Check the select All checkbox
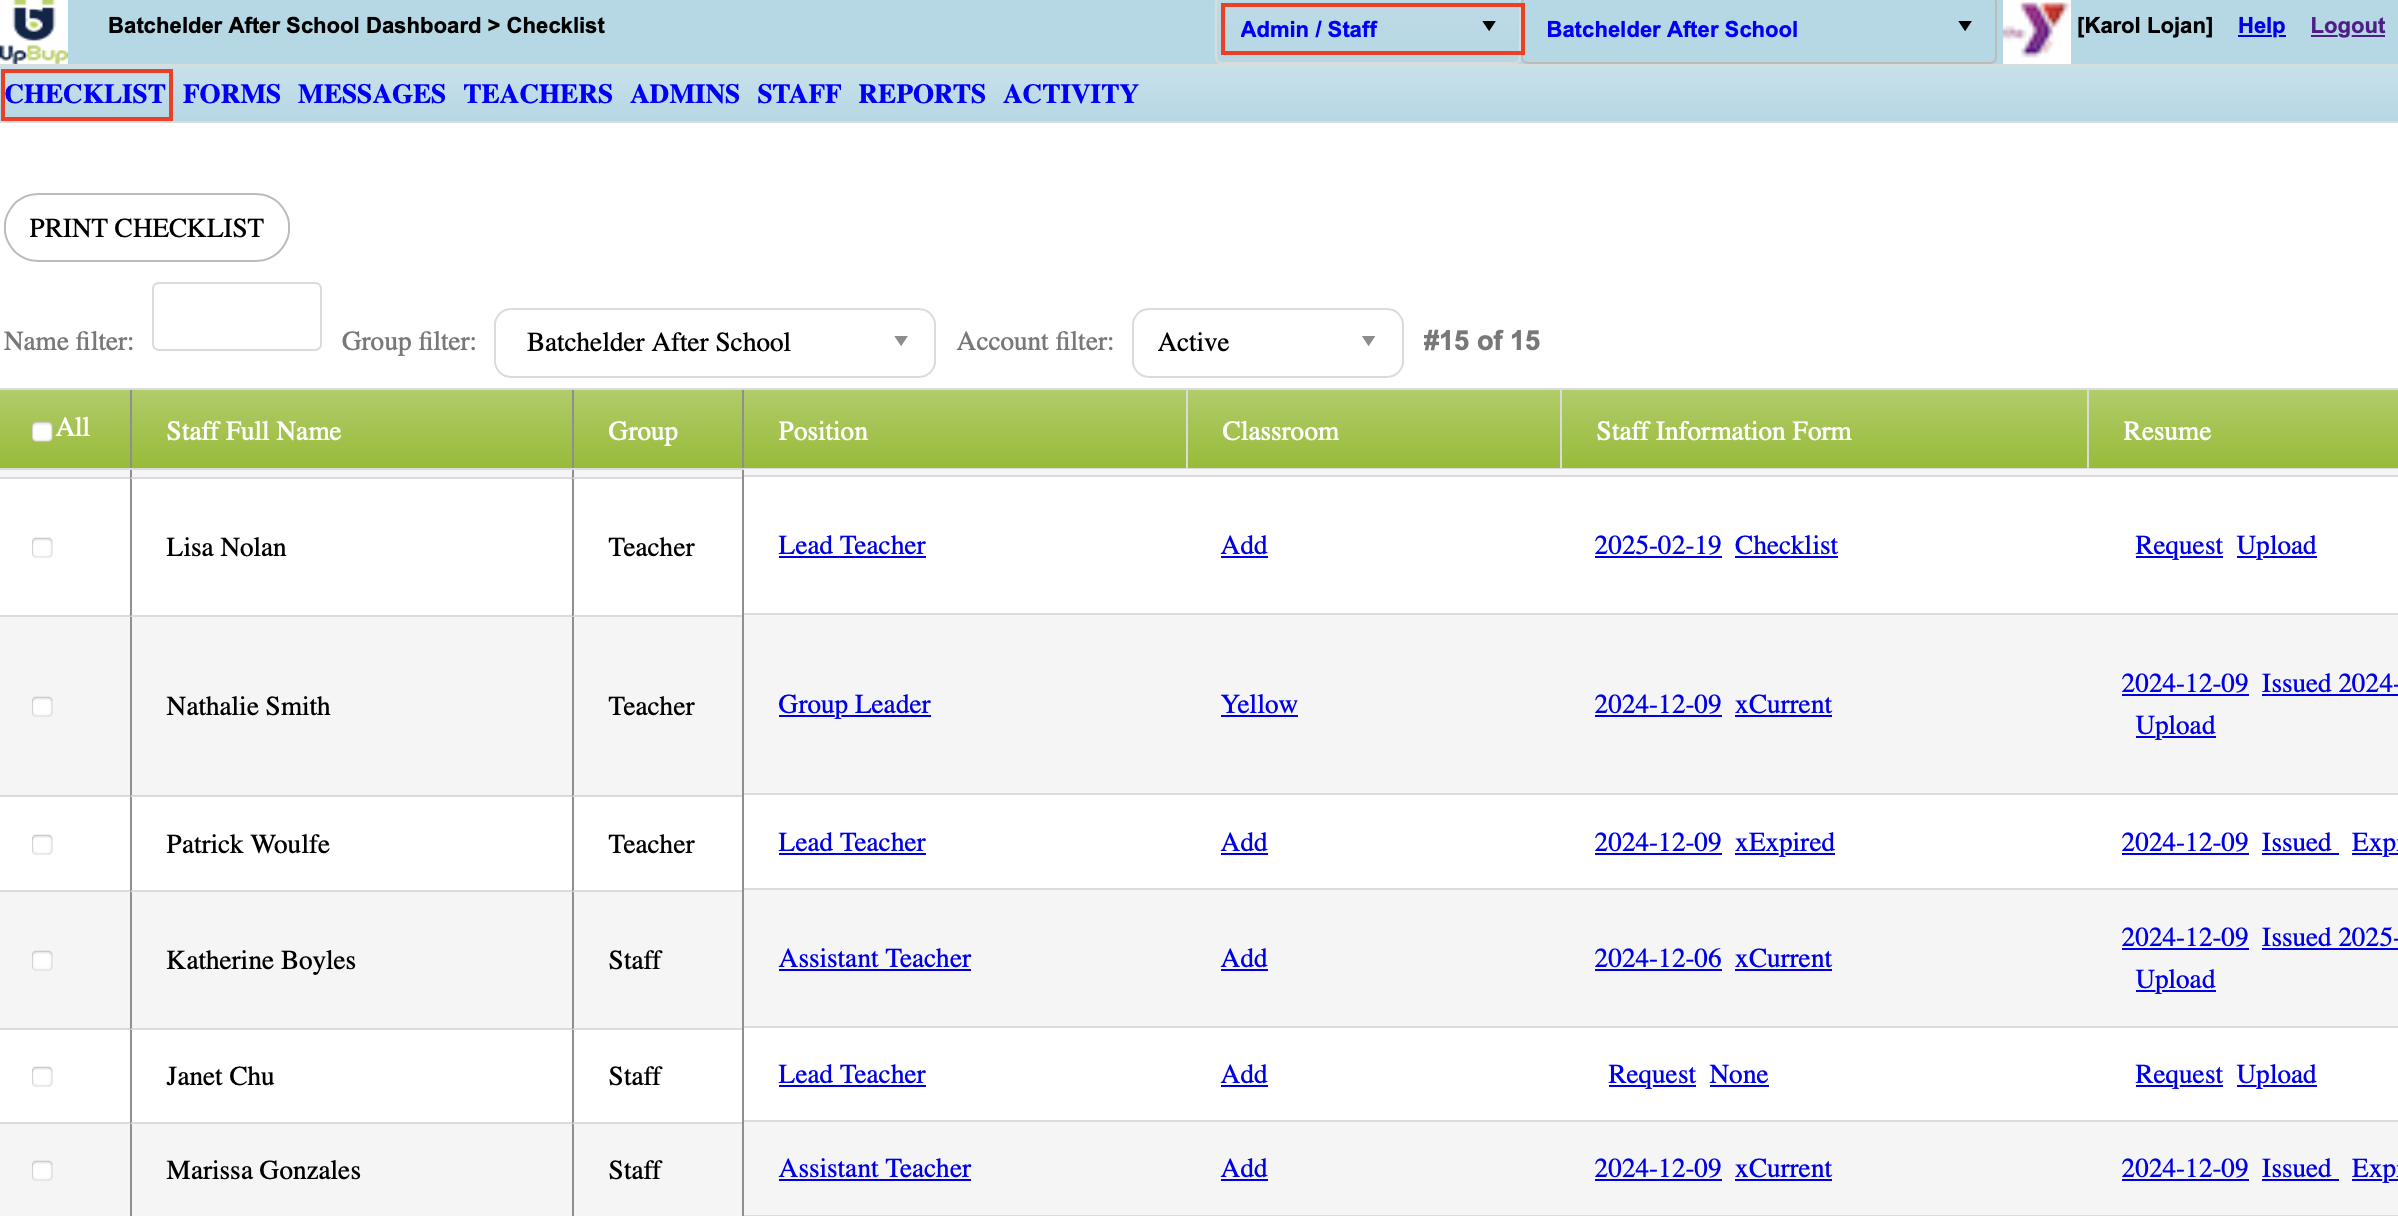The height and width of the screenshot is (1216, 2398). (42, 431)
